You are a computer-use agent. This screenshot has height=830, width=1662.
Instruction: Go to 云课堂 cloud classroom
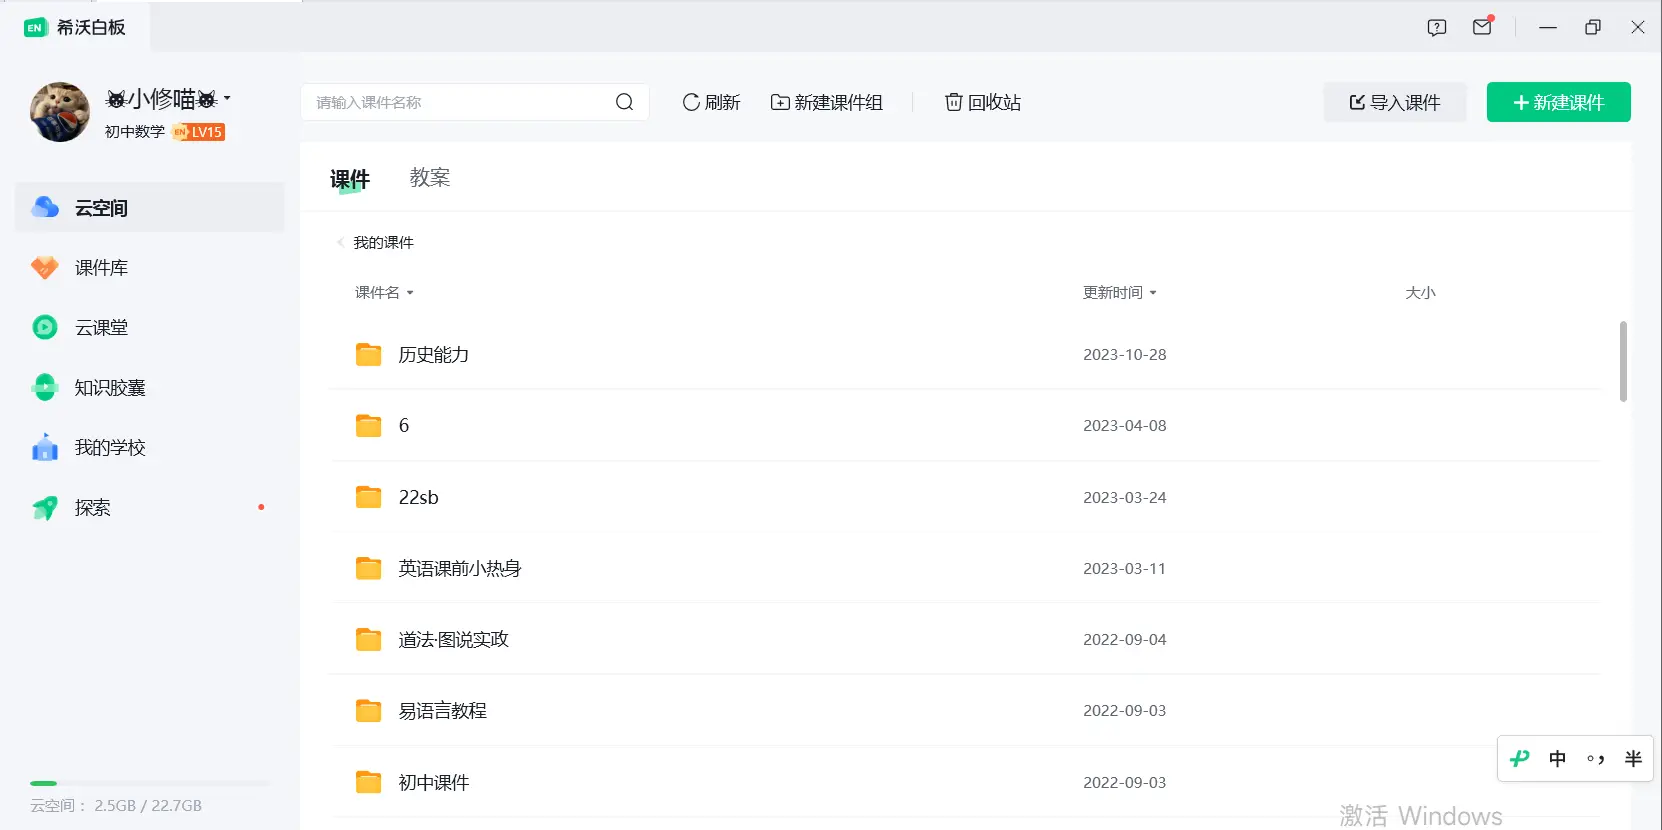[101, 328]
